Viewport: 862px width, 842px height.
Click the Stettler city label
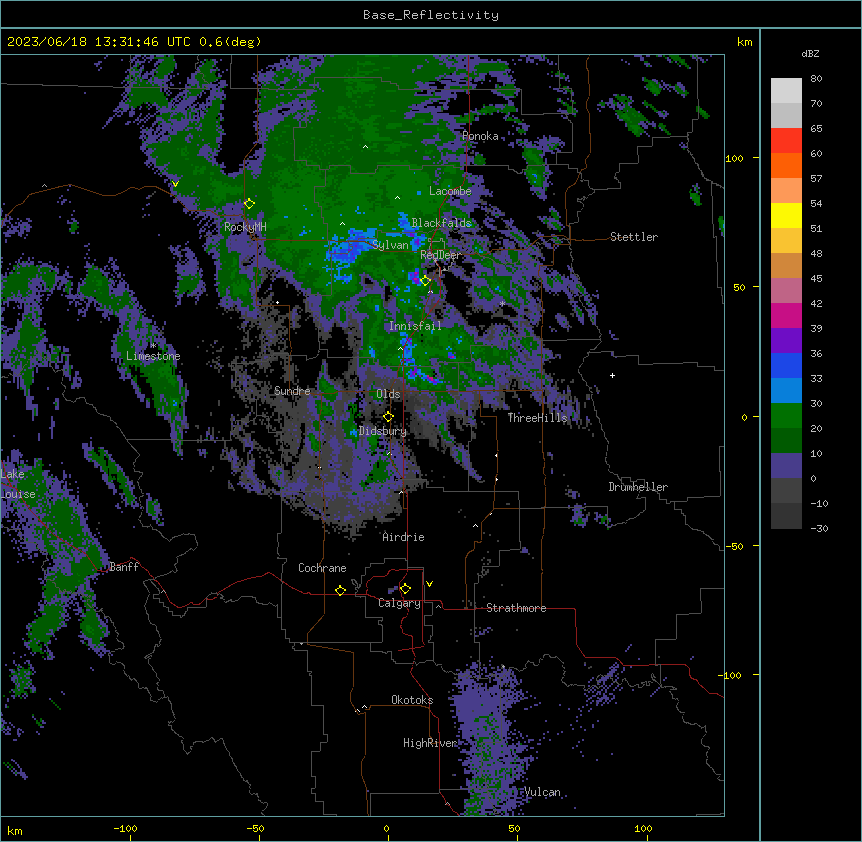pos(633,237)
